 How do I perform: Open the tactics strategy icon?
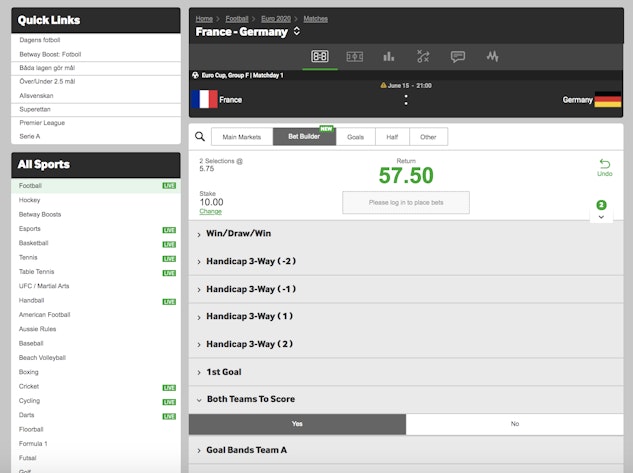(423, 57)
